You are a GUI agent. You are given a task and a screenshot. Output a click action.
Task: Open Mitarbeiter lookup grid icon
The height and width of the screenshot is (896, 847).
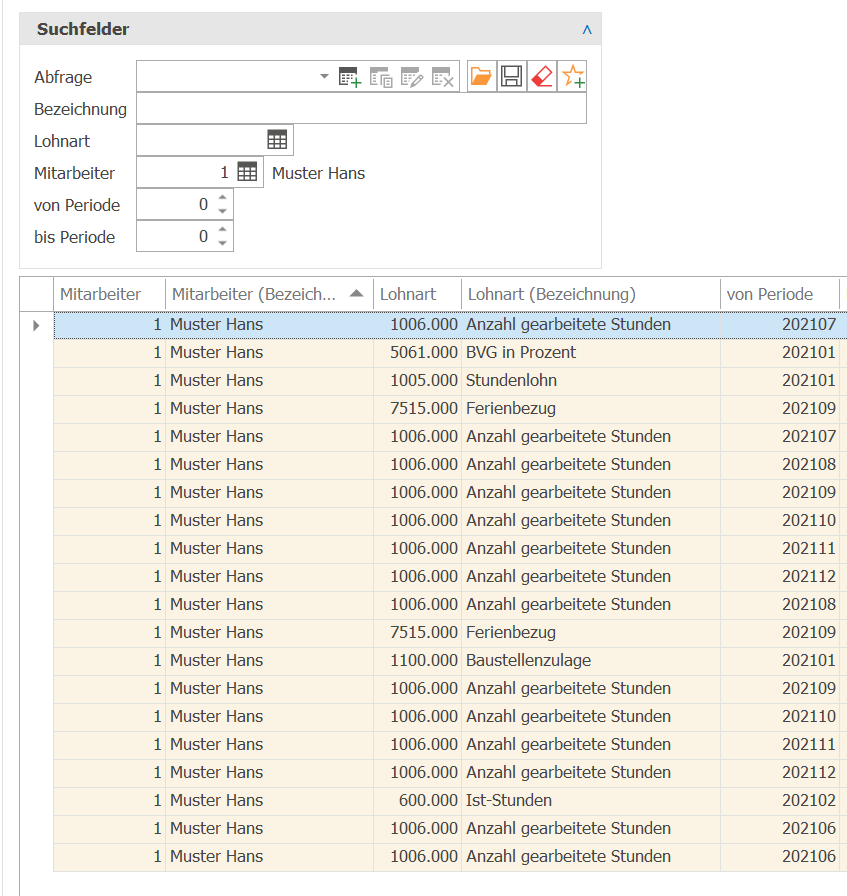tap(247, 172)
